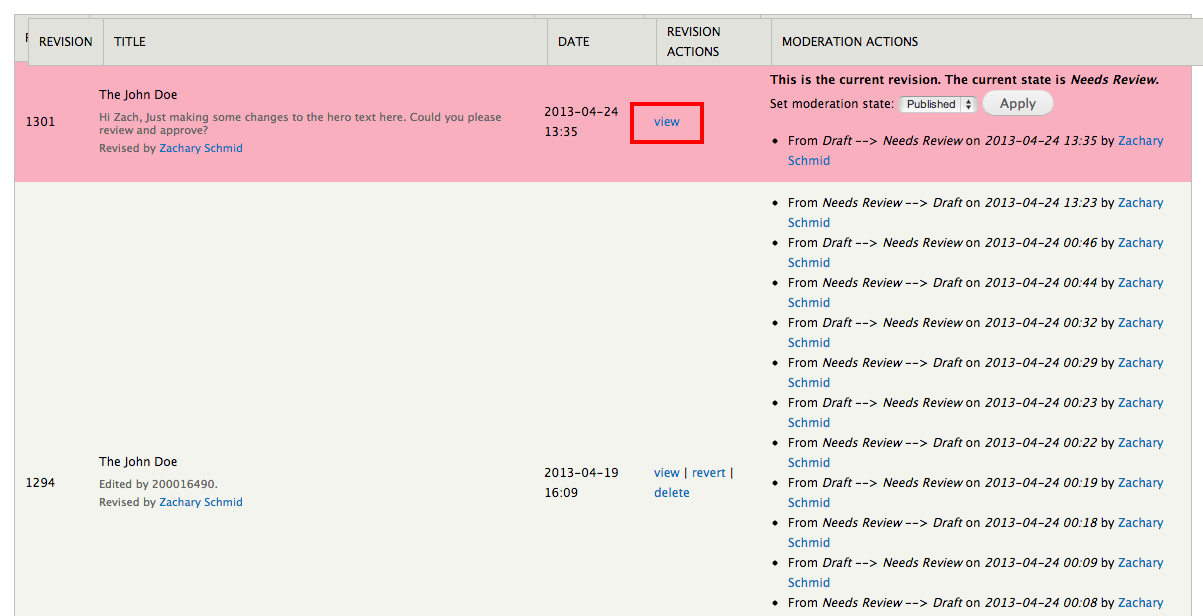The image size is (1203, 616).
Task: Click the 'Hi Zach, Just making some changes' log message
Action: pos(300,124)
